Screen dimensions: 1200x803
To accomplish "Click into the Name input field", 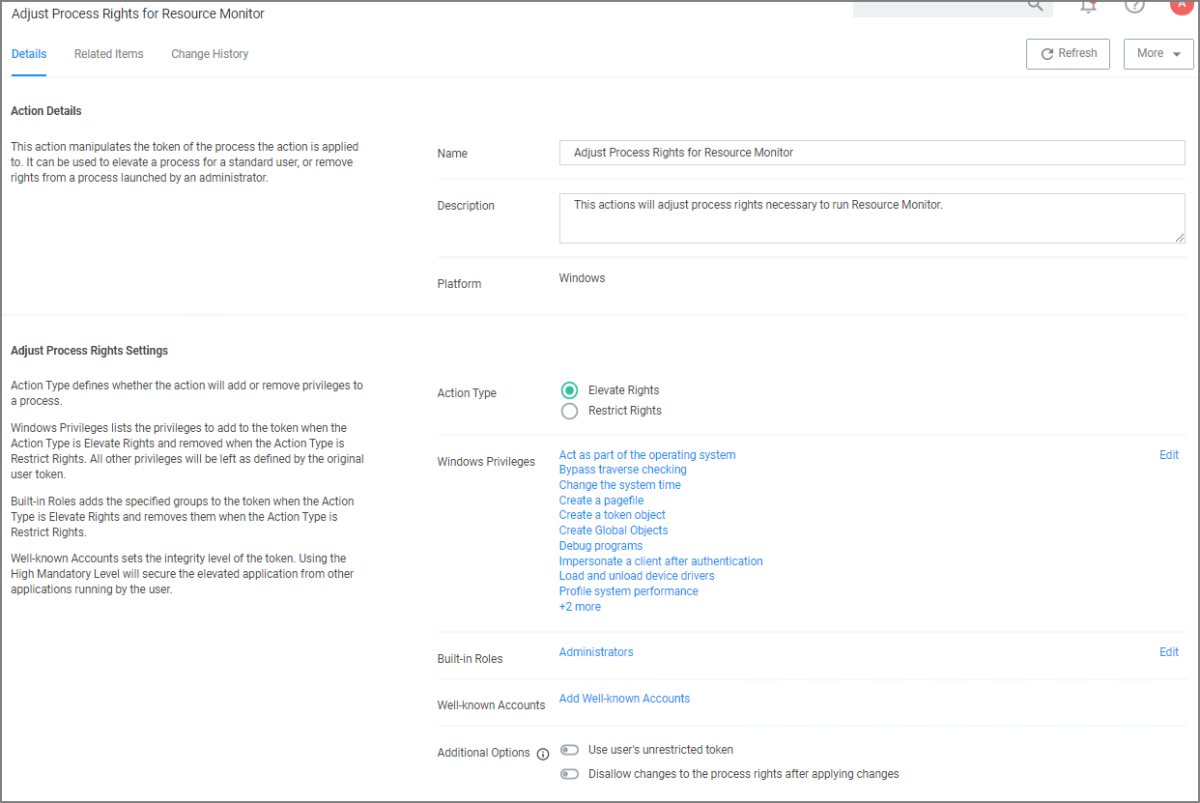I will point(871,153).
